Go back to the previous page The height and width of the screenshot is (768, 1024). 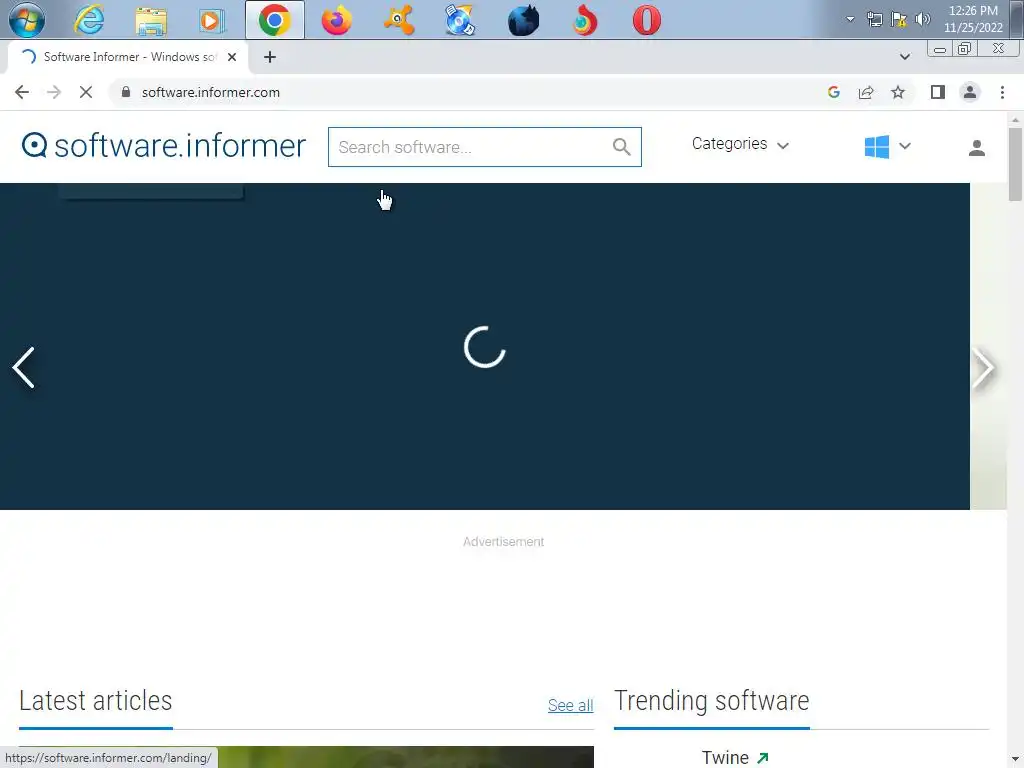pyautogui.click(x=22, y=92)
